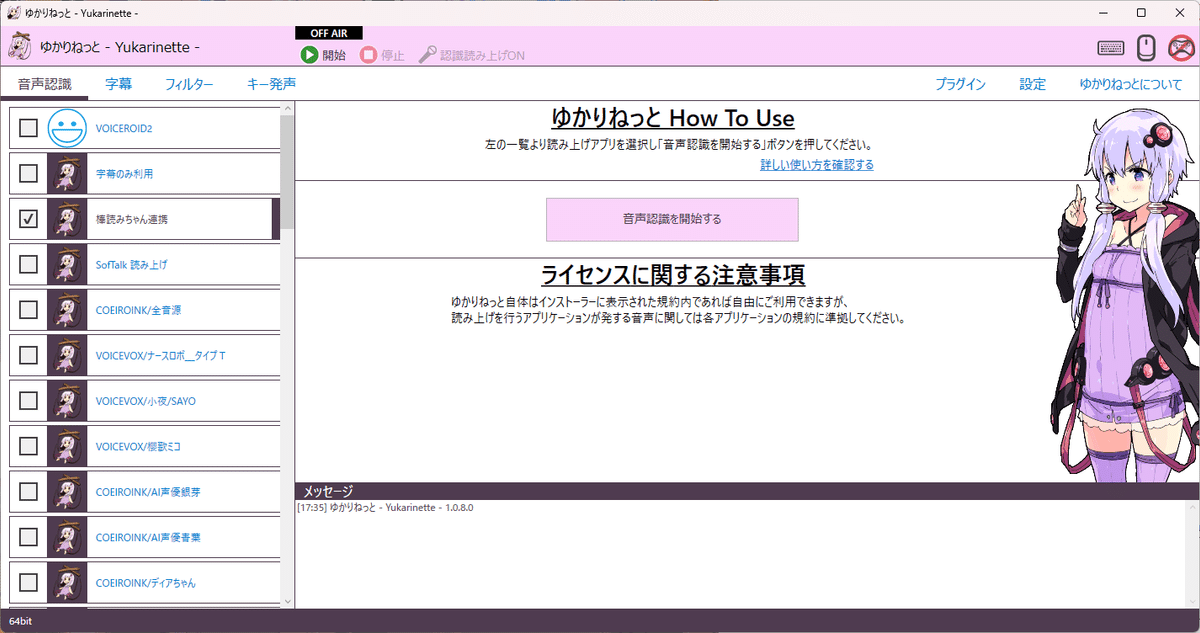The width and height of the screenshot is (1200, 633).
Task: Tick the SofTalk 読み上げ checkbox
Action: pyautogui.click(x=29, y=264)
